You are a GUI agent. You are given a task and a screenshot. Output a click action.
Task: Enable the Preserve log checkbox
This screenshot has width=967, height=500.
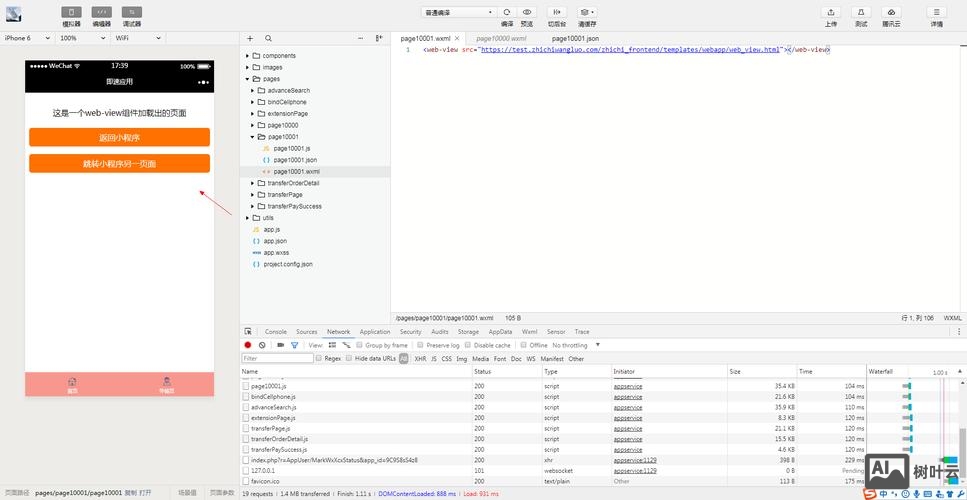click(x=421, y=345)
